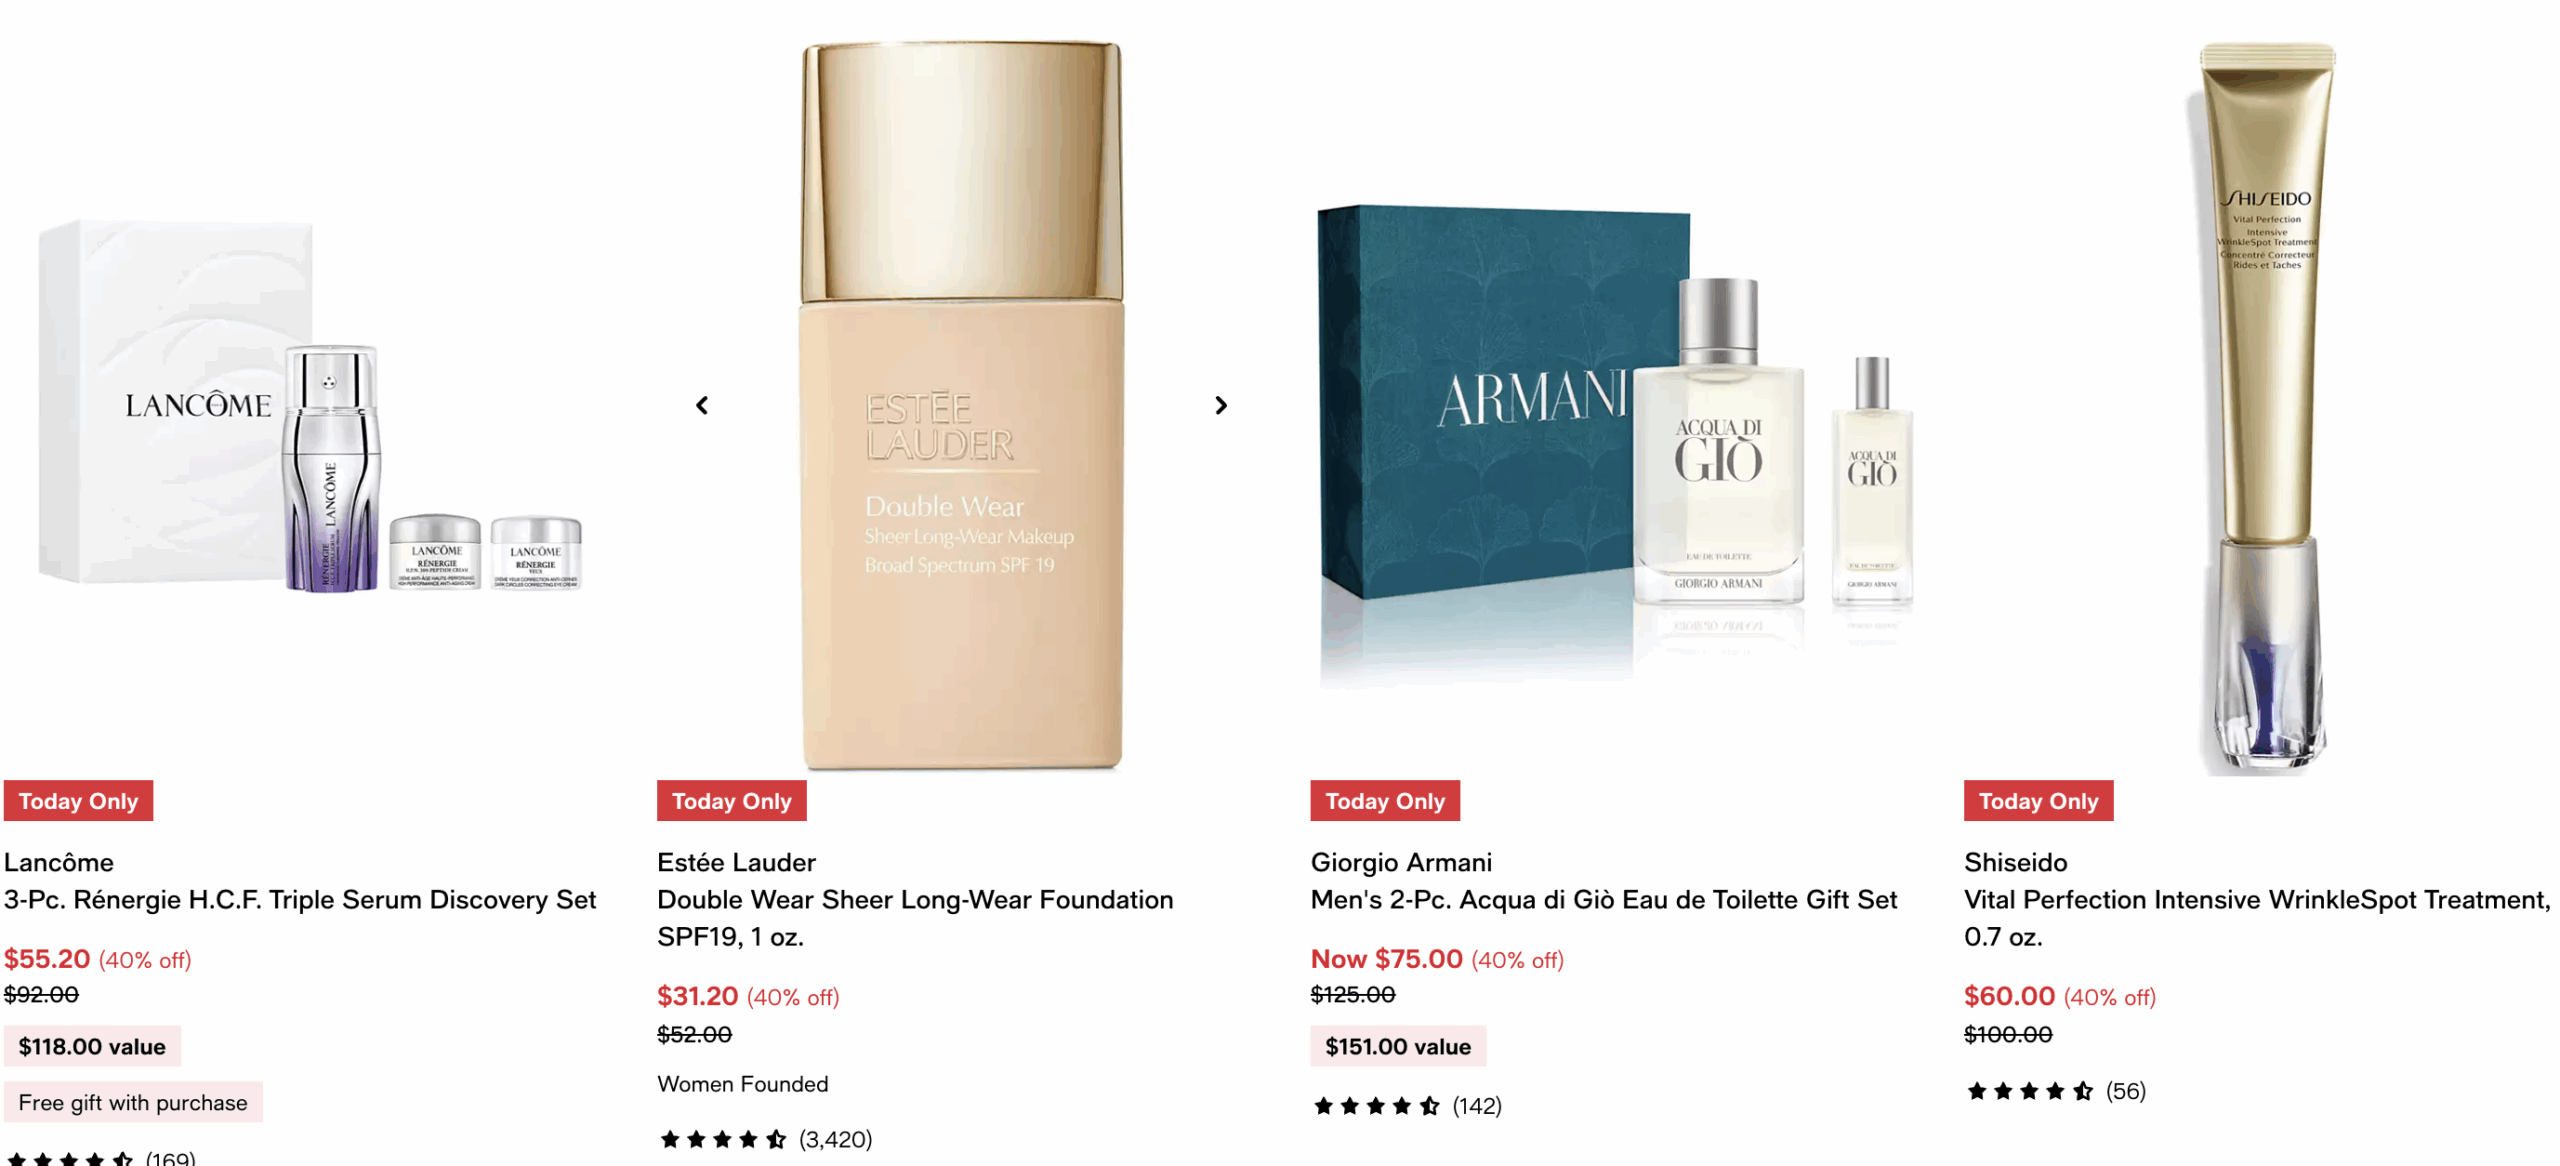The height and width of the screenshot is (1166, 2560).
Task: Click the Estée Lauder brand name
Action: pos(736,862)
